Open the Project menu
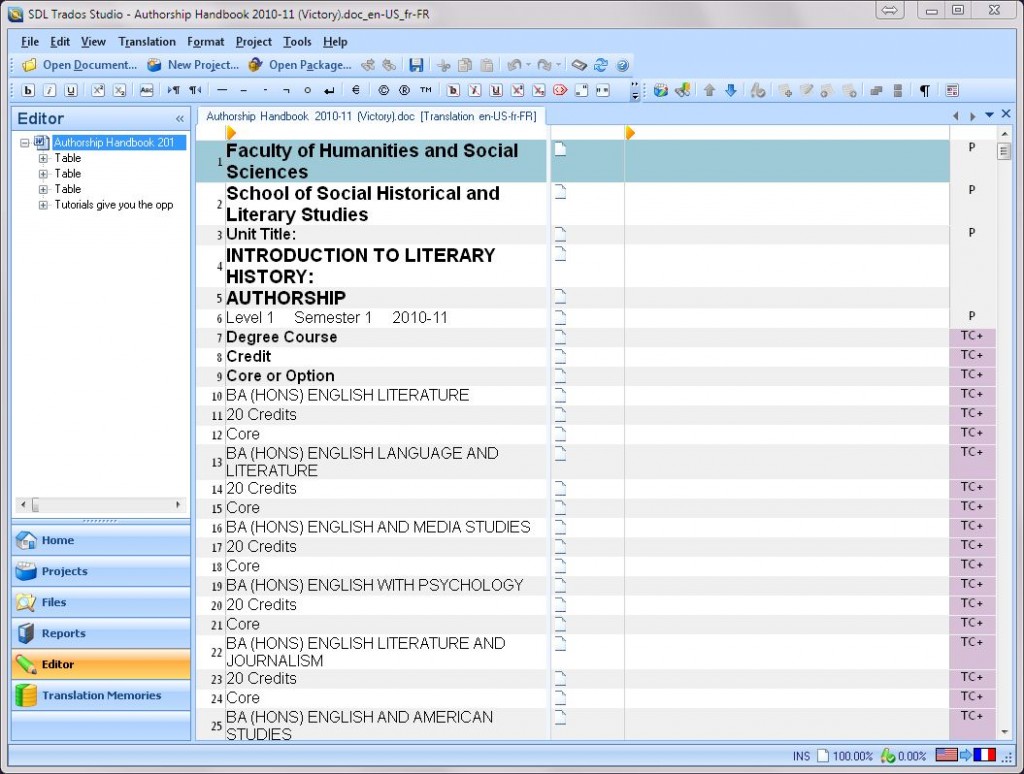The height and width of the screenshot is (774, 1024). [254, 42]
